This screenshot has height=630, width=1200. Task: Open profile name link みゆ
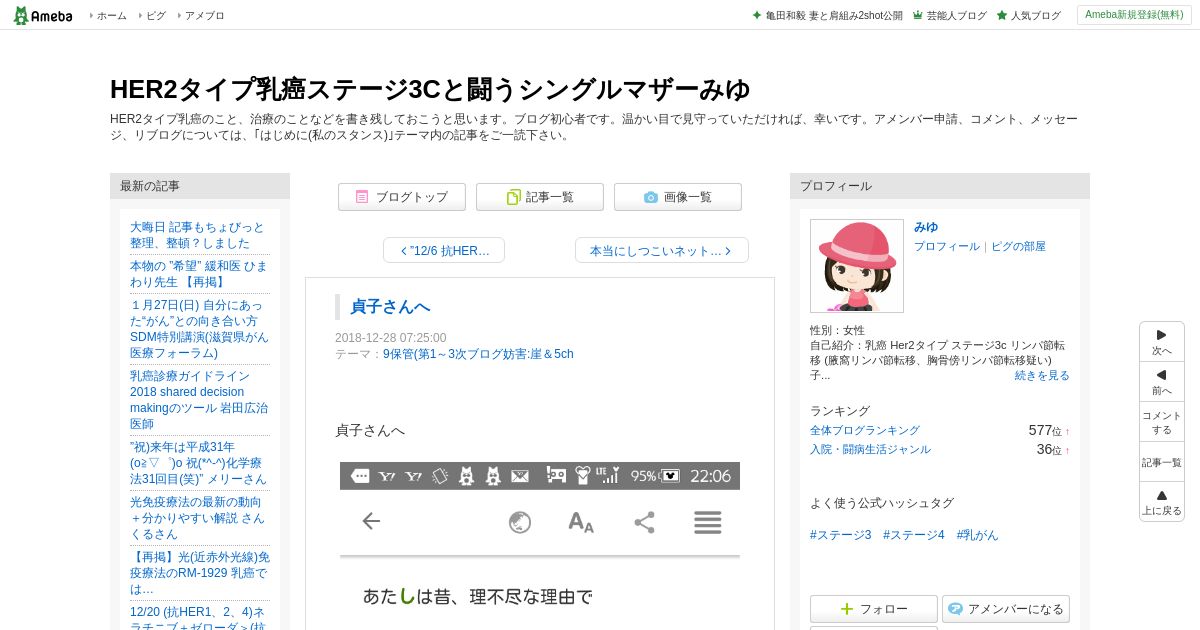(x=926, y=227)
